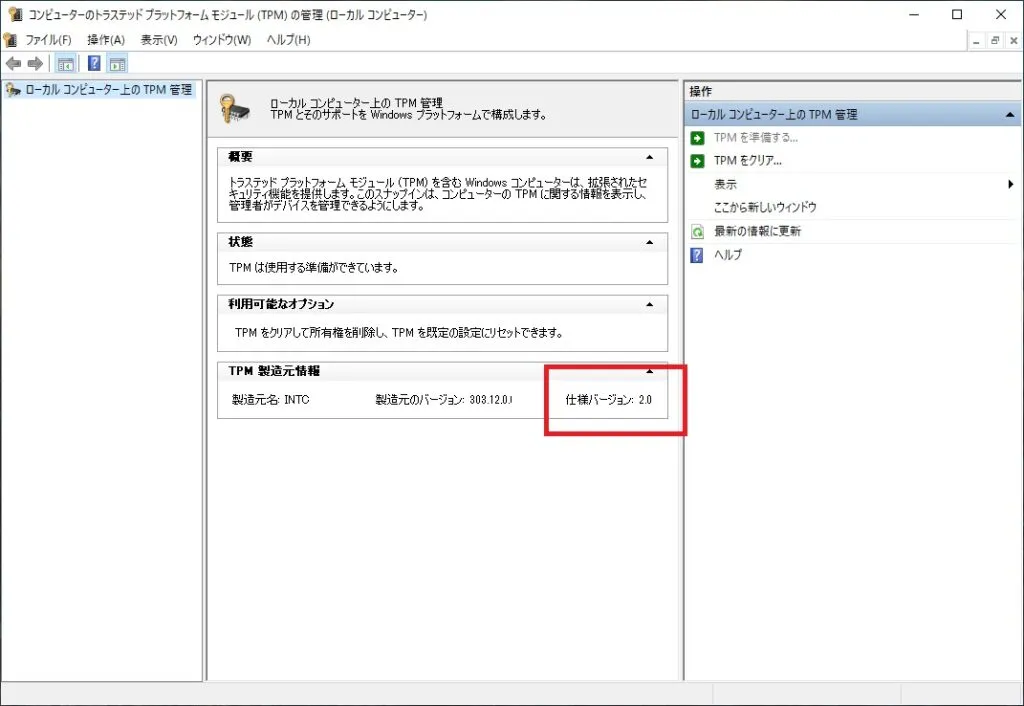The height and width of the screenshot is (706, 1024).
Task: Open the ヘルプ(H) menu
Action: click(288, 40)
